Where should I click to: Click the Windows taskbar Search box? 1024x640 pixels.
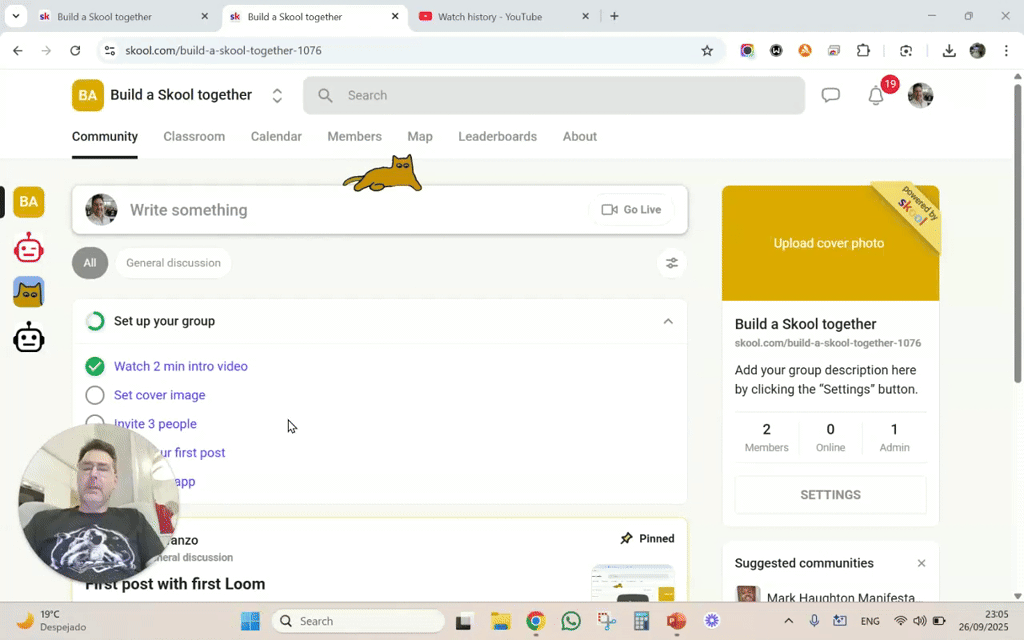[x=358, y=621]
